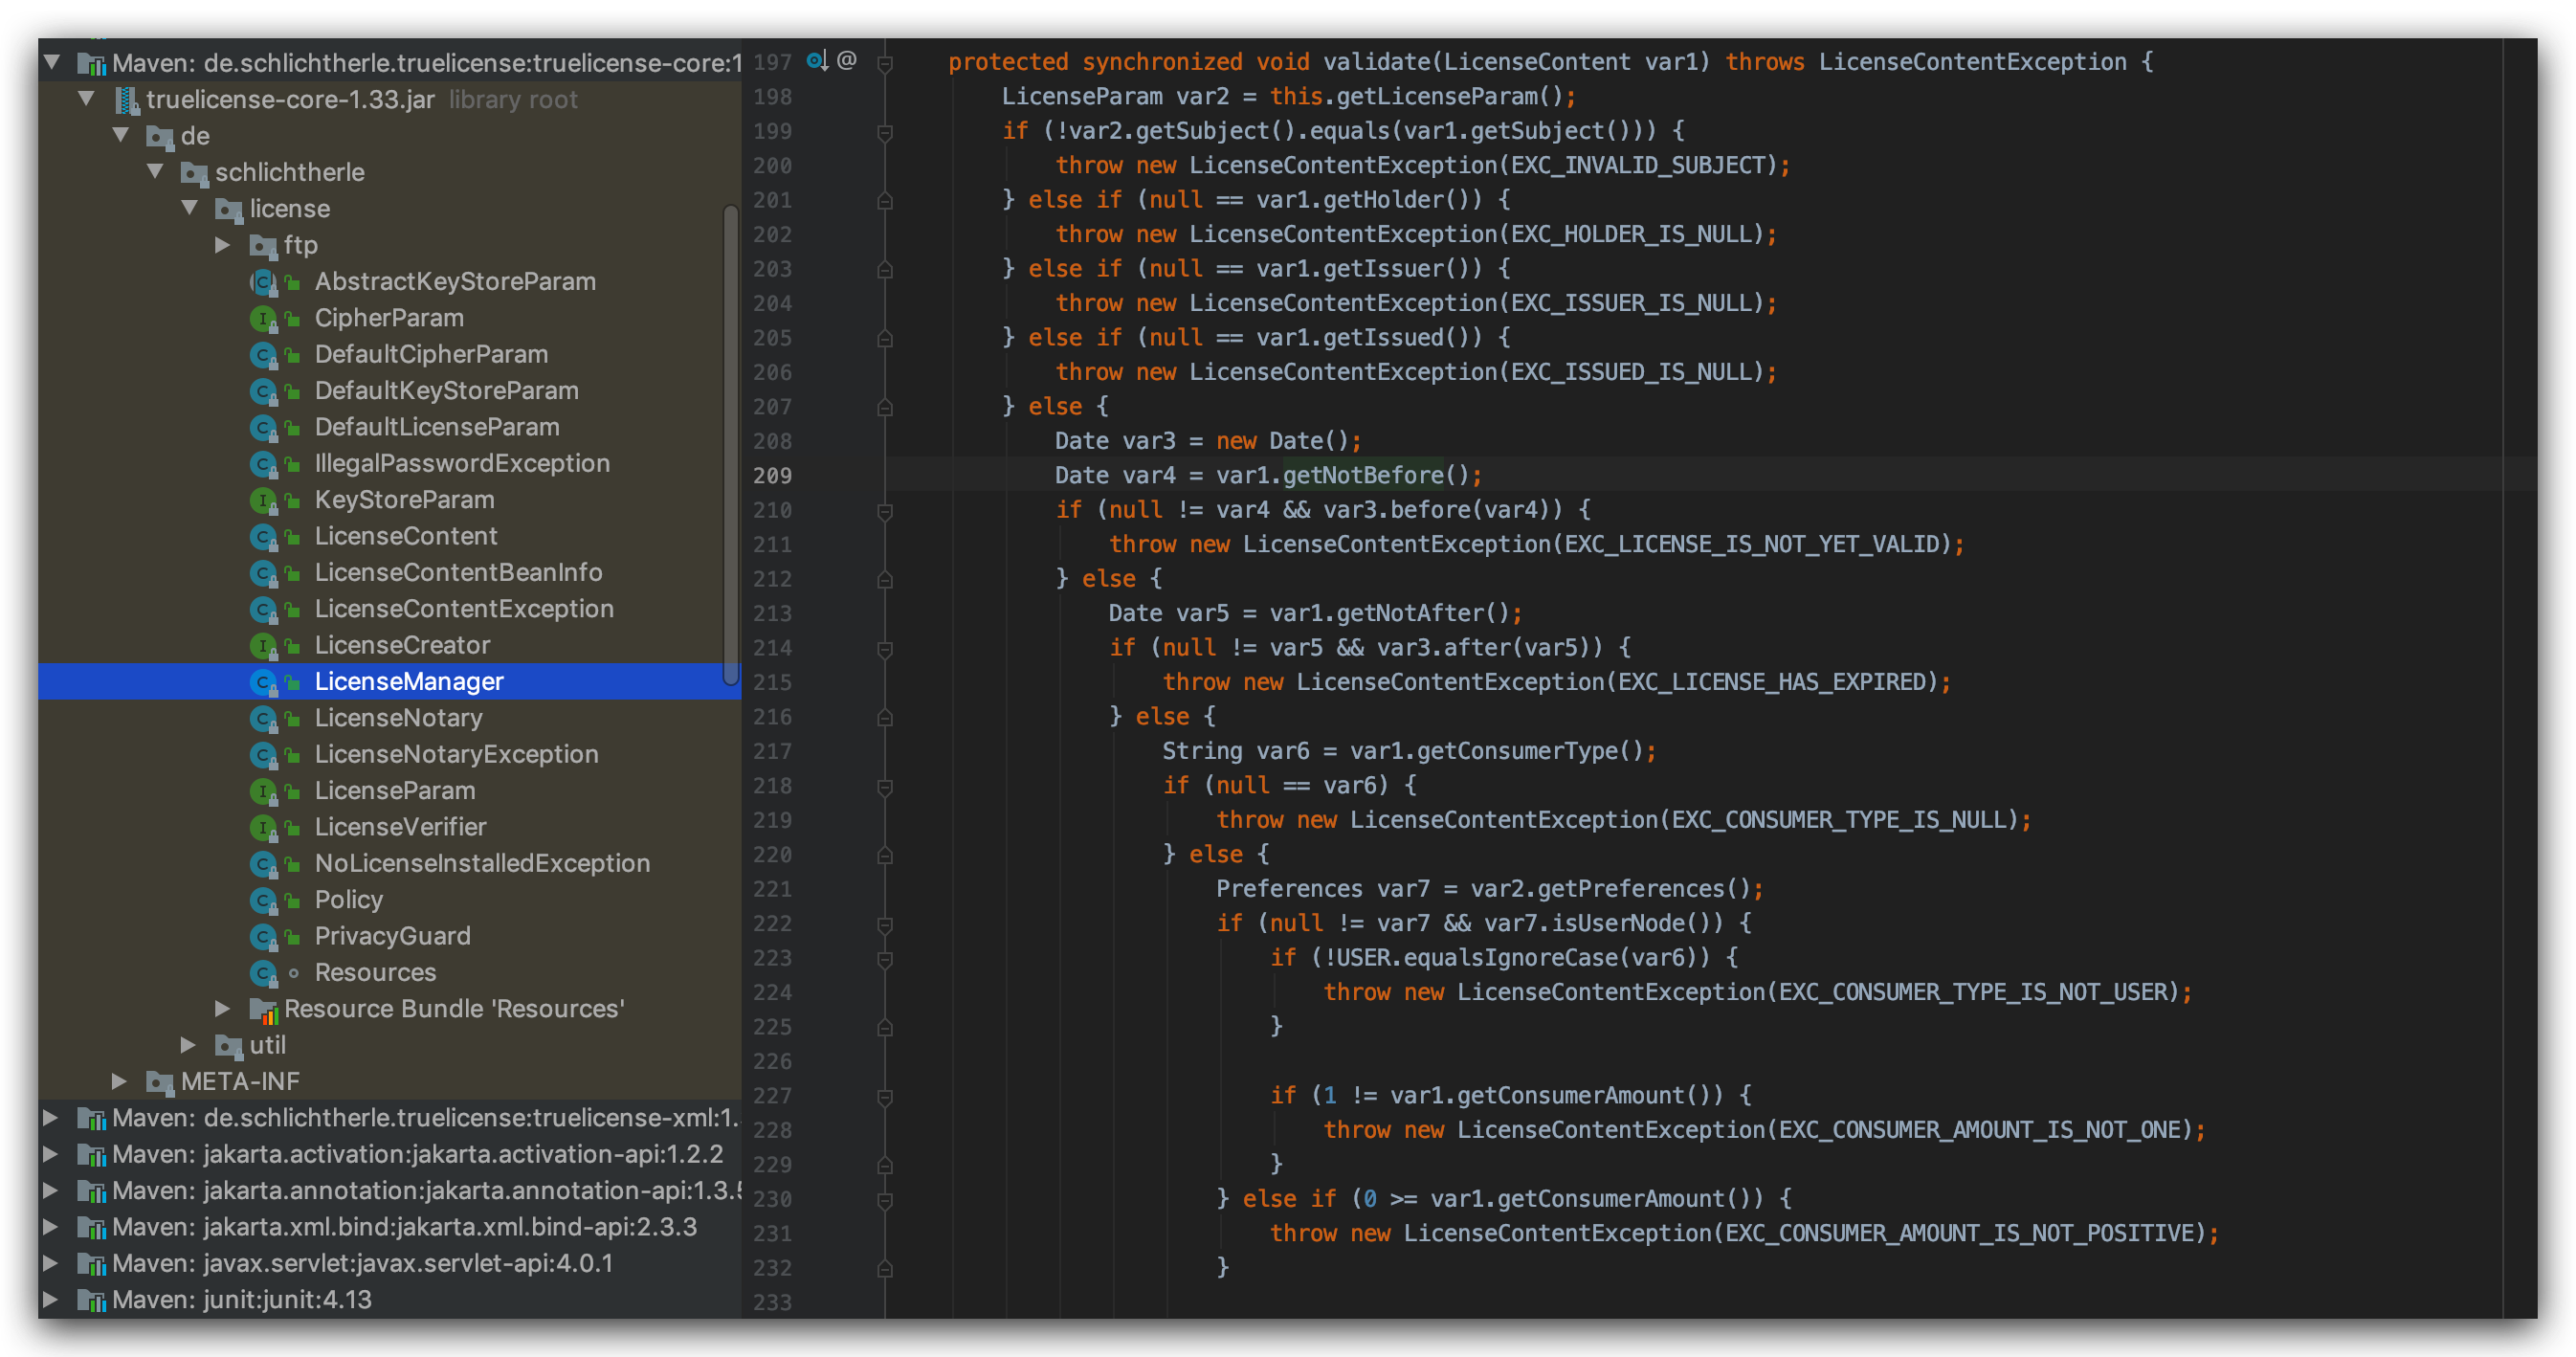Expand Maven jakarta.activation-api library
The width and height of the screenshot is (2576, 1357).
[50, 1154]
